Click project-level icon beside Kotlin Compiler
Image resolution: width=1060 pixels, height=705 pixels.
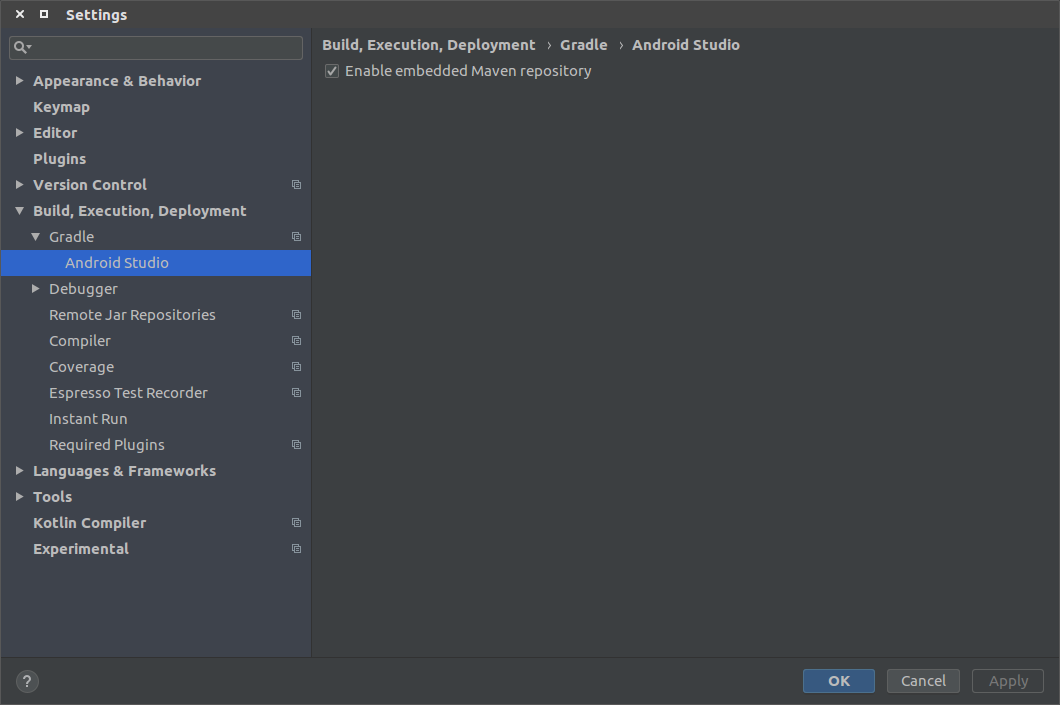tap(296, 522)
